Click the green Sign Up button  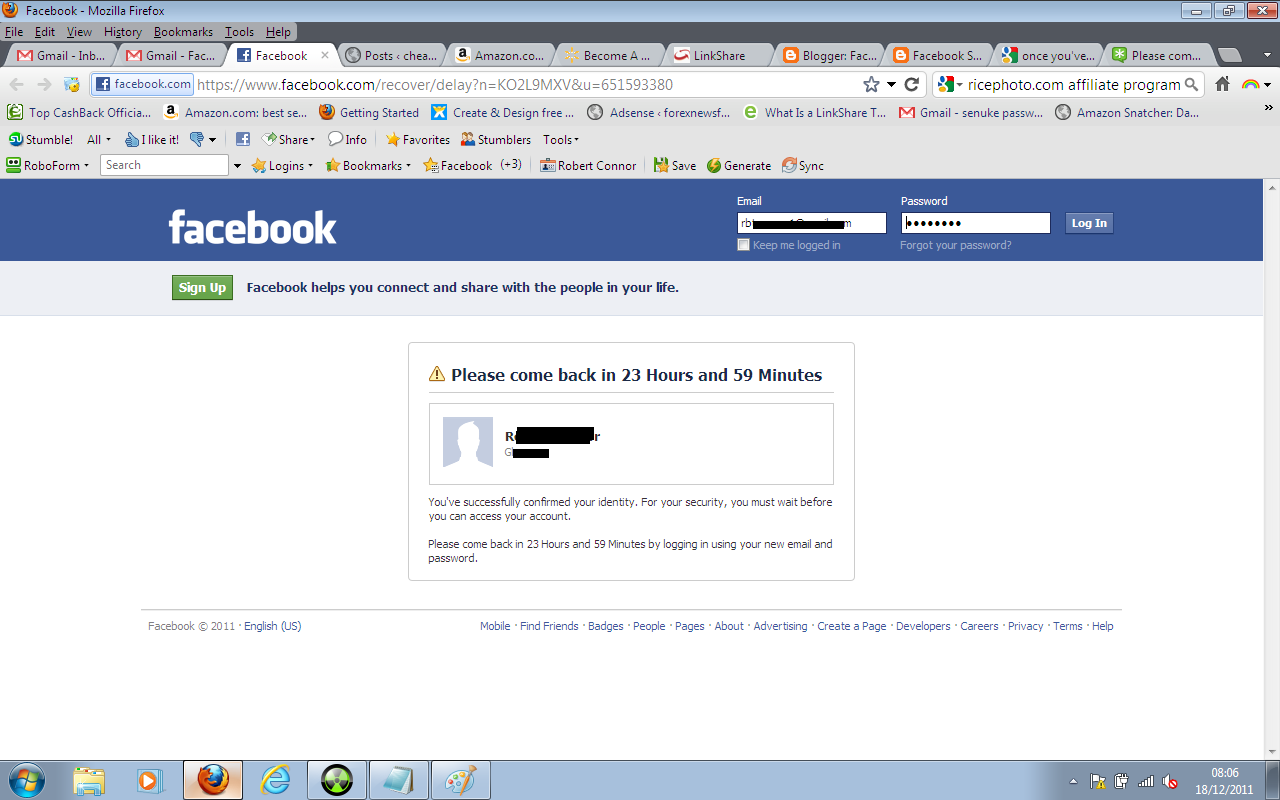point(202,288)
